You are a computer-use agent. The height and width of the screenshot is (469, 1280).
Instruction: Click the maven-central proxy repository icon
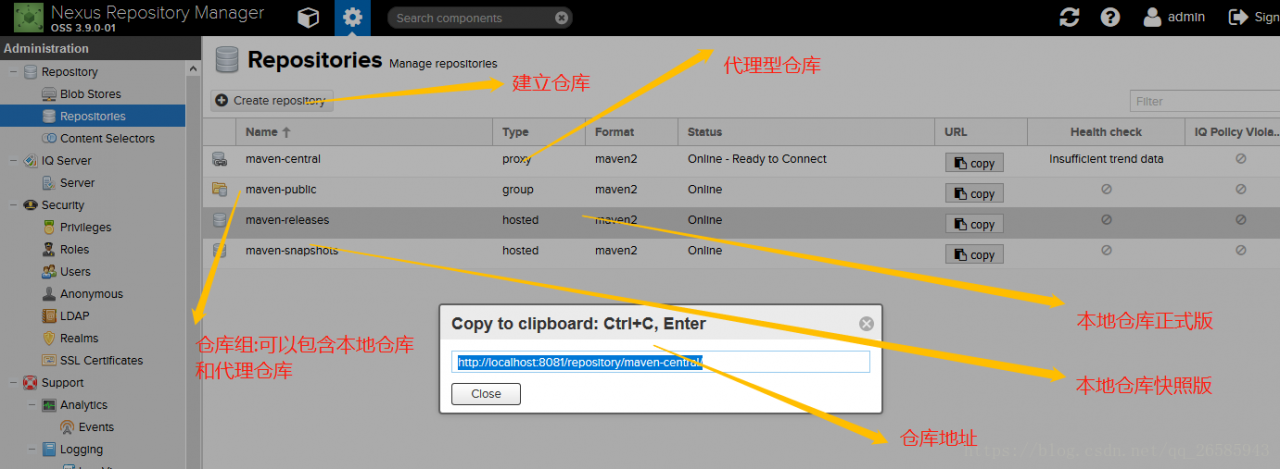pyautogui.click(x=219, y=159)
